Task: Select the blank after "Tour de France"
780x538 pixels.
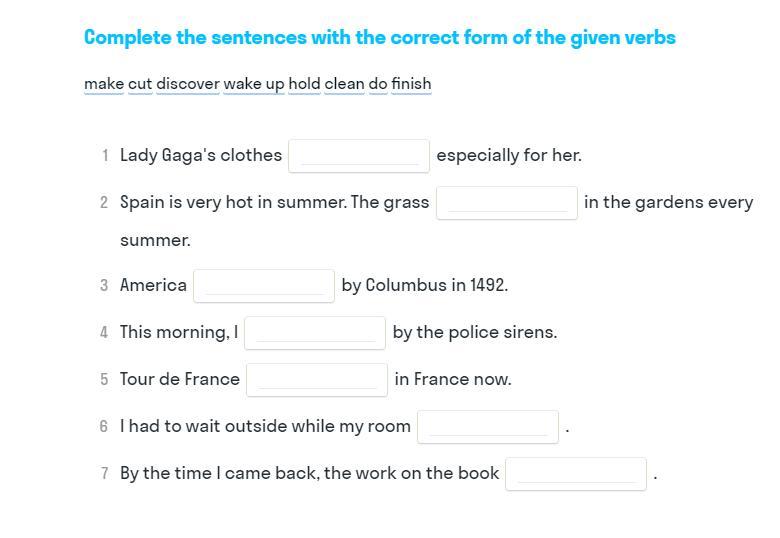Action: click(x=317, y=380)
